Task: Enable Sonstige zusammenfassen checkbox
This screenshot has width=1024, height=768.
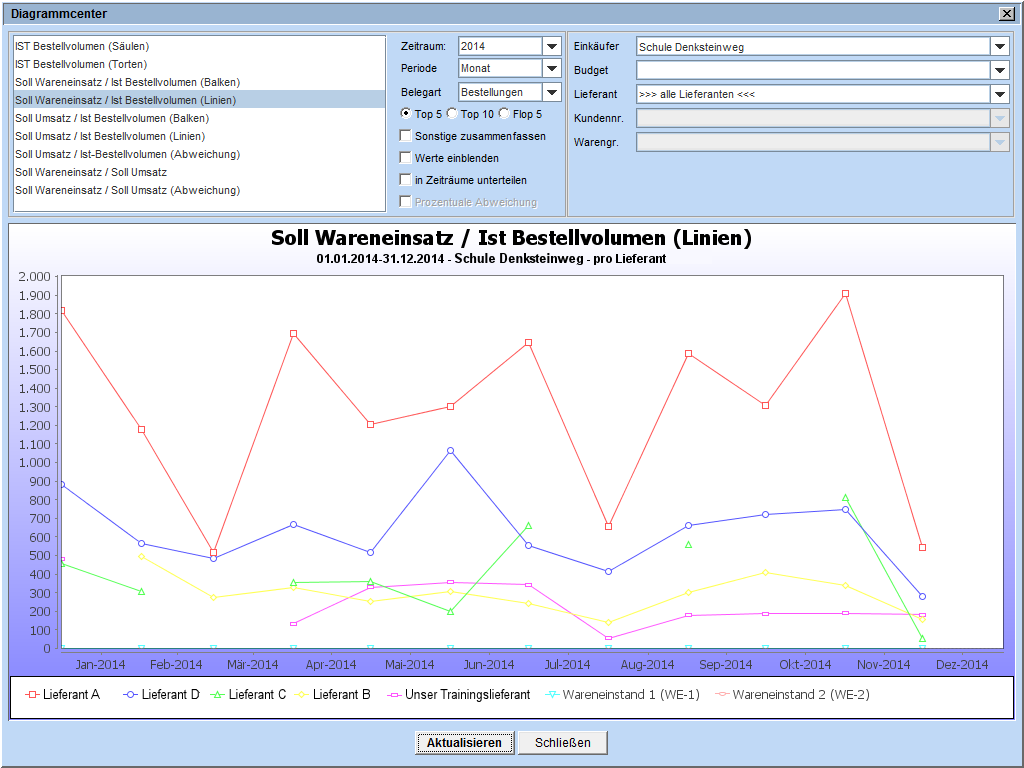Action: tap(405, 136)
